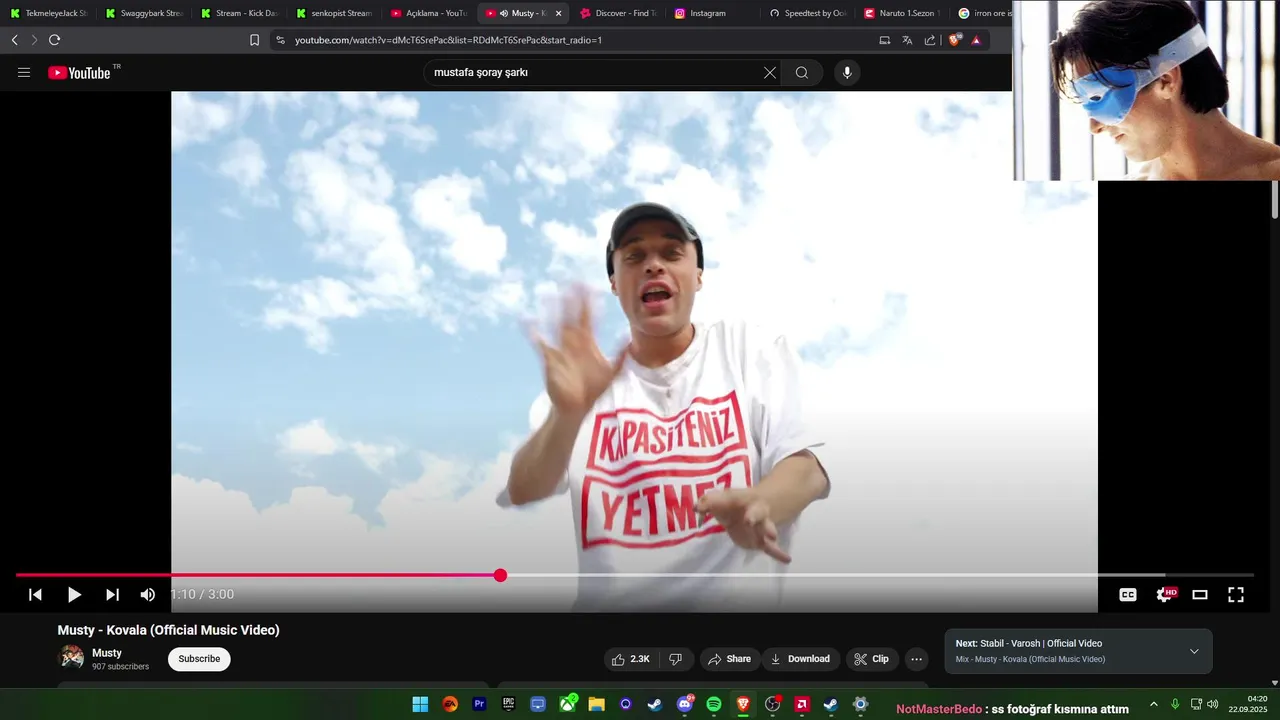
Task: Enter fullscreen on the video
Action: 1236,594
